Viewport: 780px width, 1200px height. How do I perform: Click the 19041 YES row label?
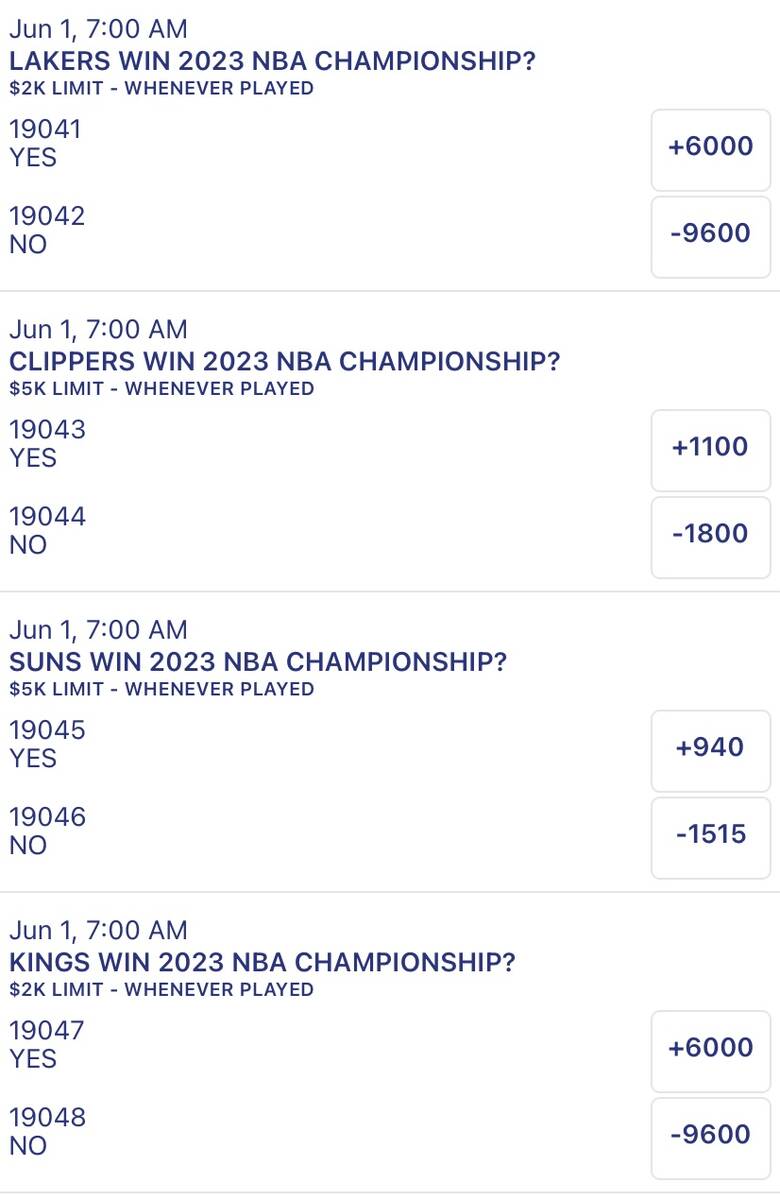(45, 143)
